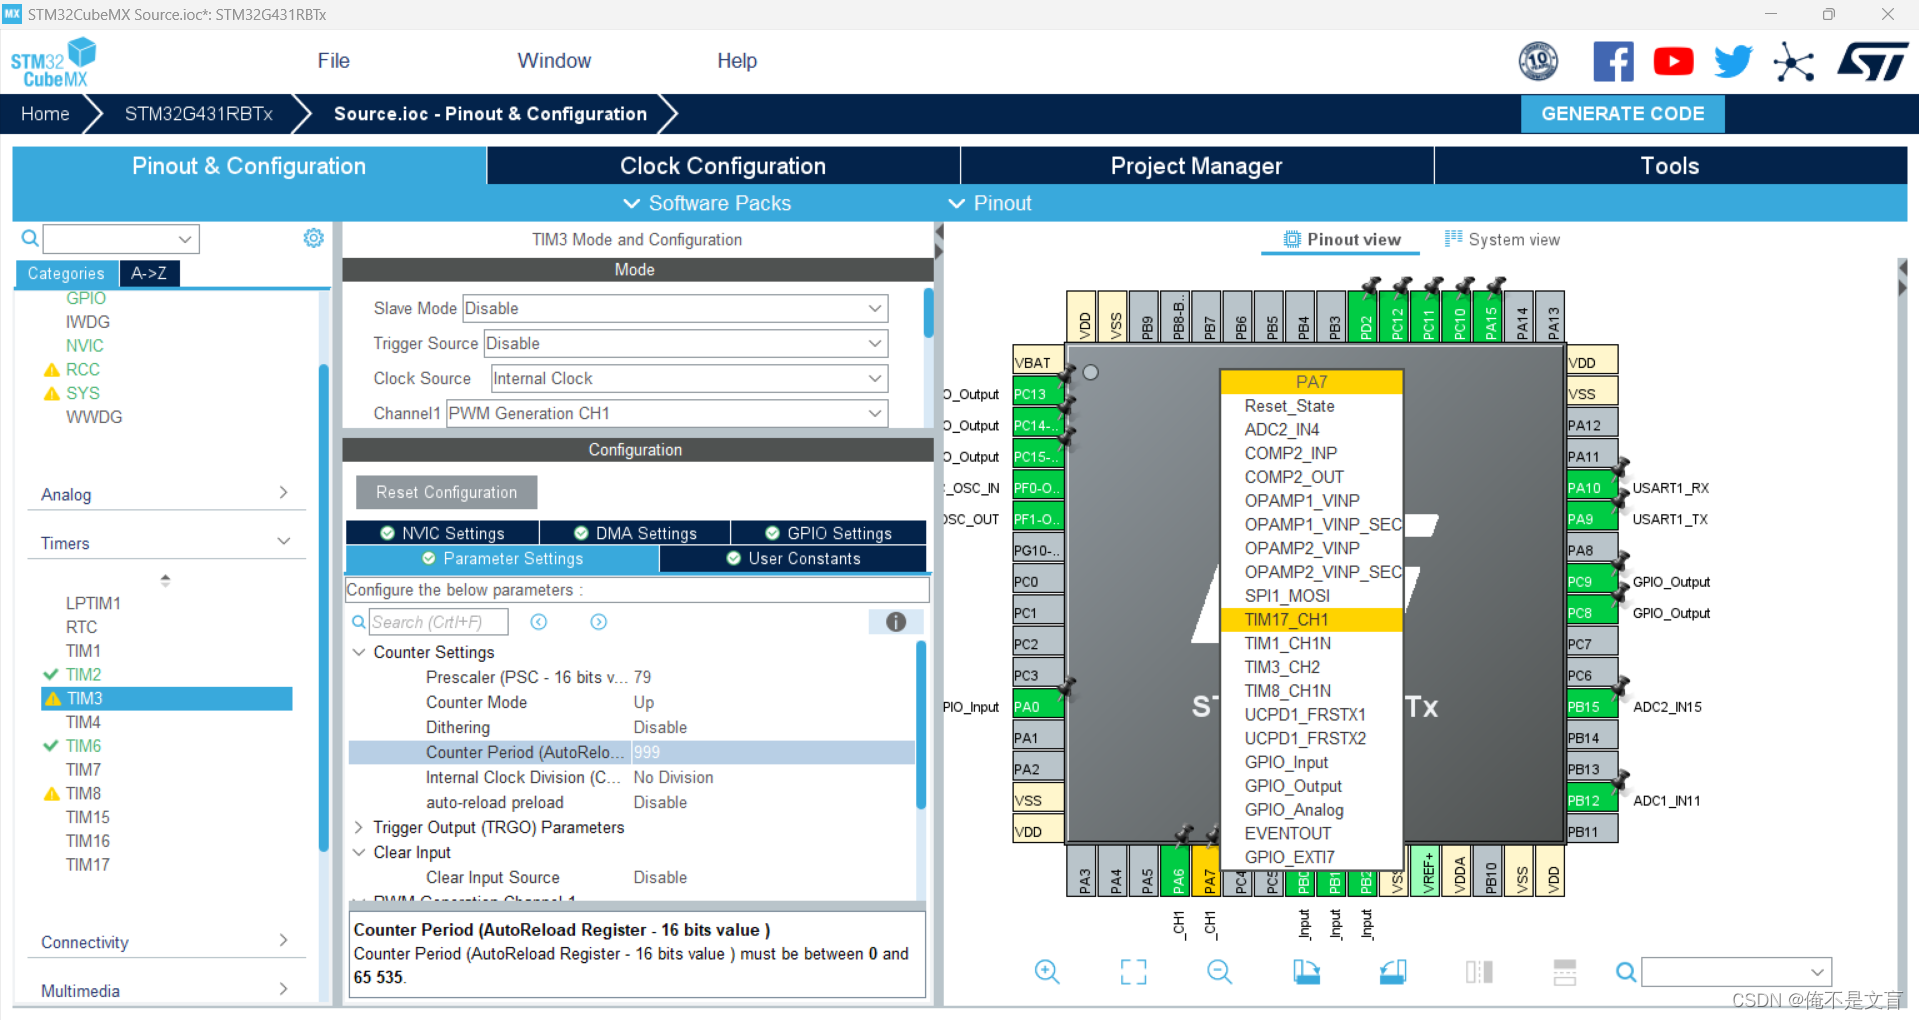Go to previous parameter search result
This screenshot has width=1919, height=1020.
click(x=539, y=622)
